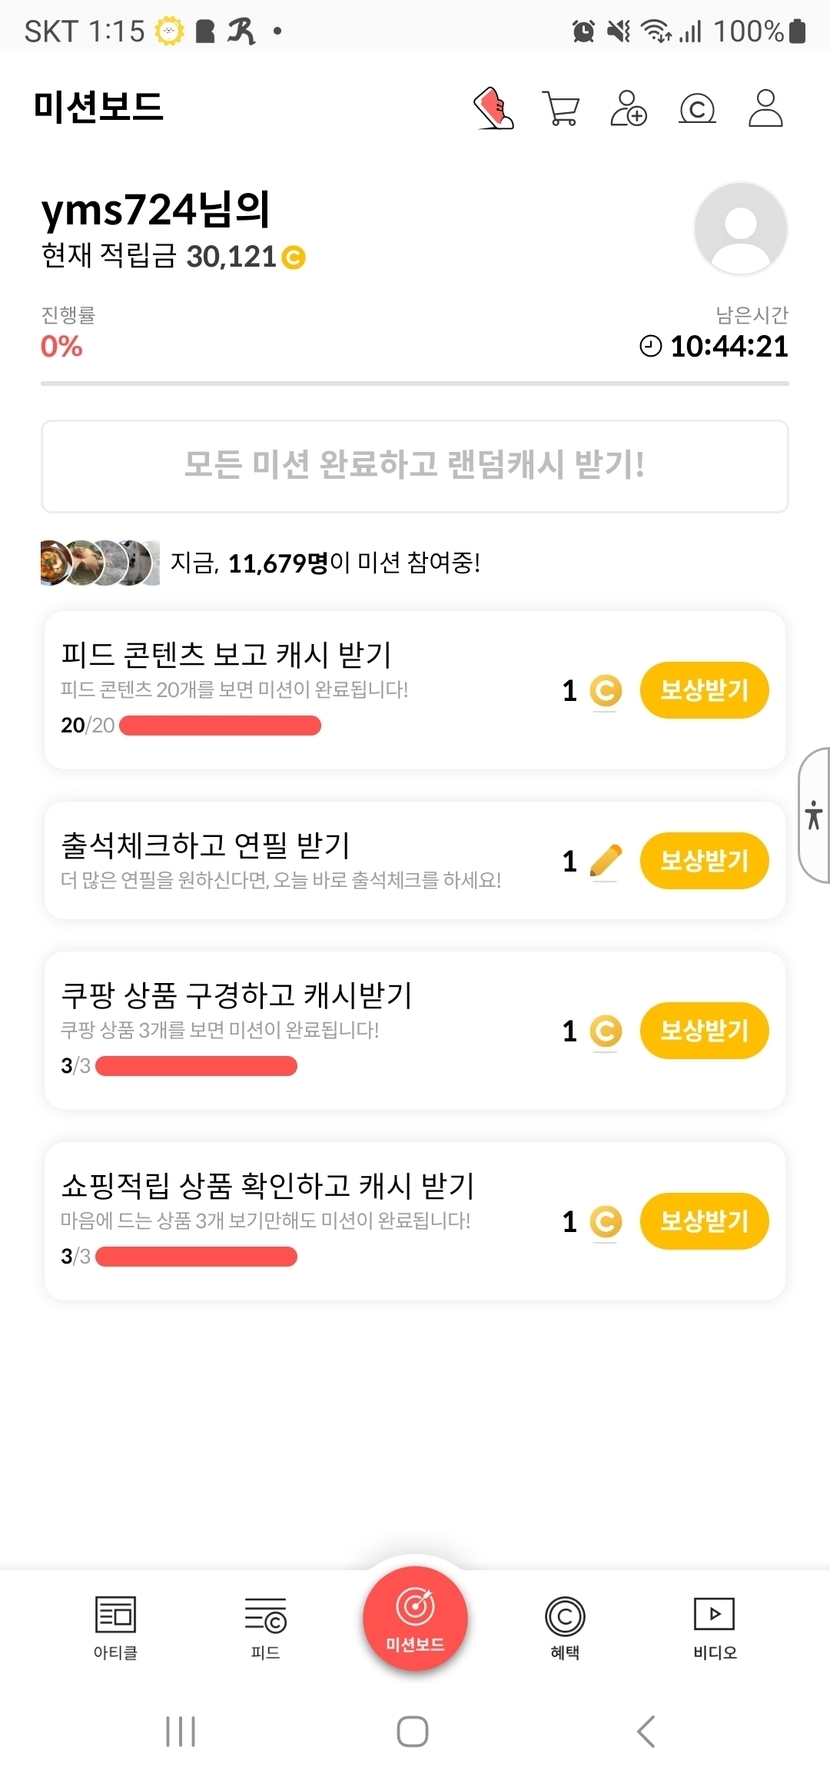Claim pencil reward for attendance check

click(704, 861)
